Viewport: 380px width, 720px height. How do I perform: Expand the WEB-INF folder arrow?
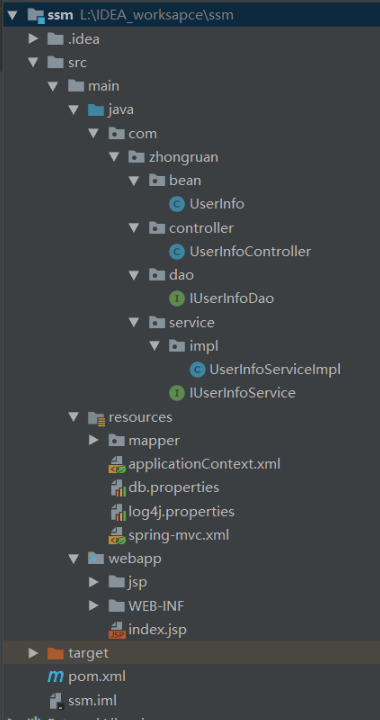(94, 606)
